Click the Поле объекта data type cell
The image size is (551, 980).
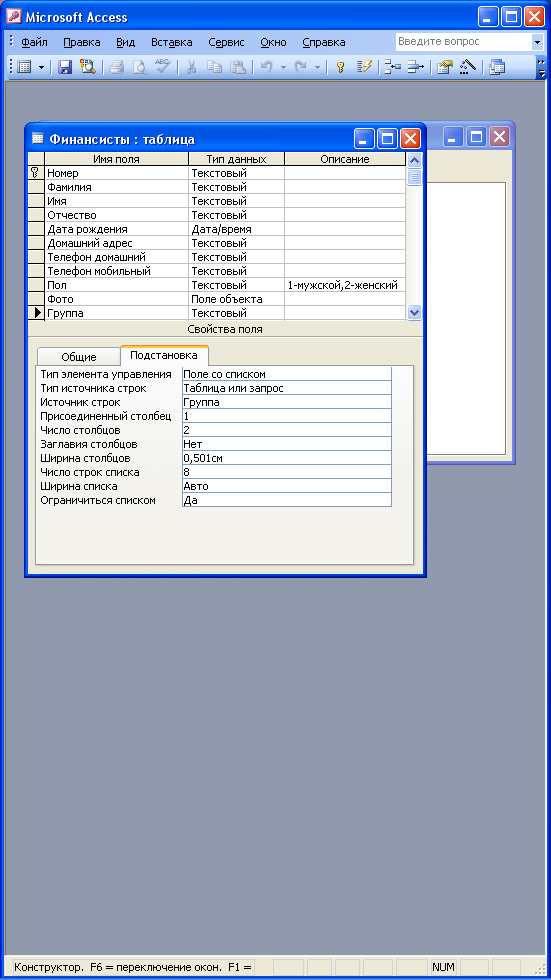(236, 299)
